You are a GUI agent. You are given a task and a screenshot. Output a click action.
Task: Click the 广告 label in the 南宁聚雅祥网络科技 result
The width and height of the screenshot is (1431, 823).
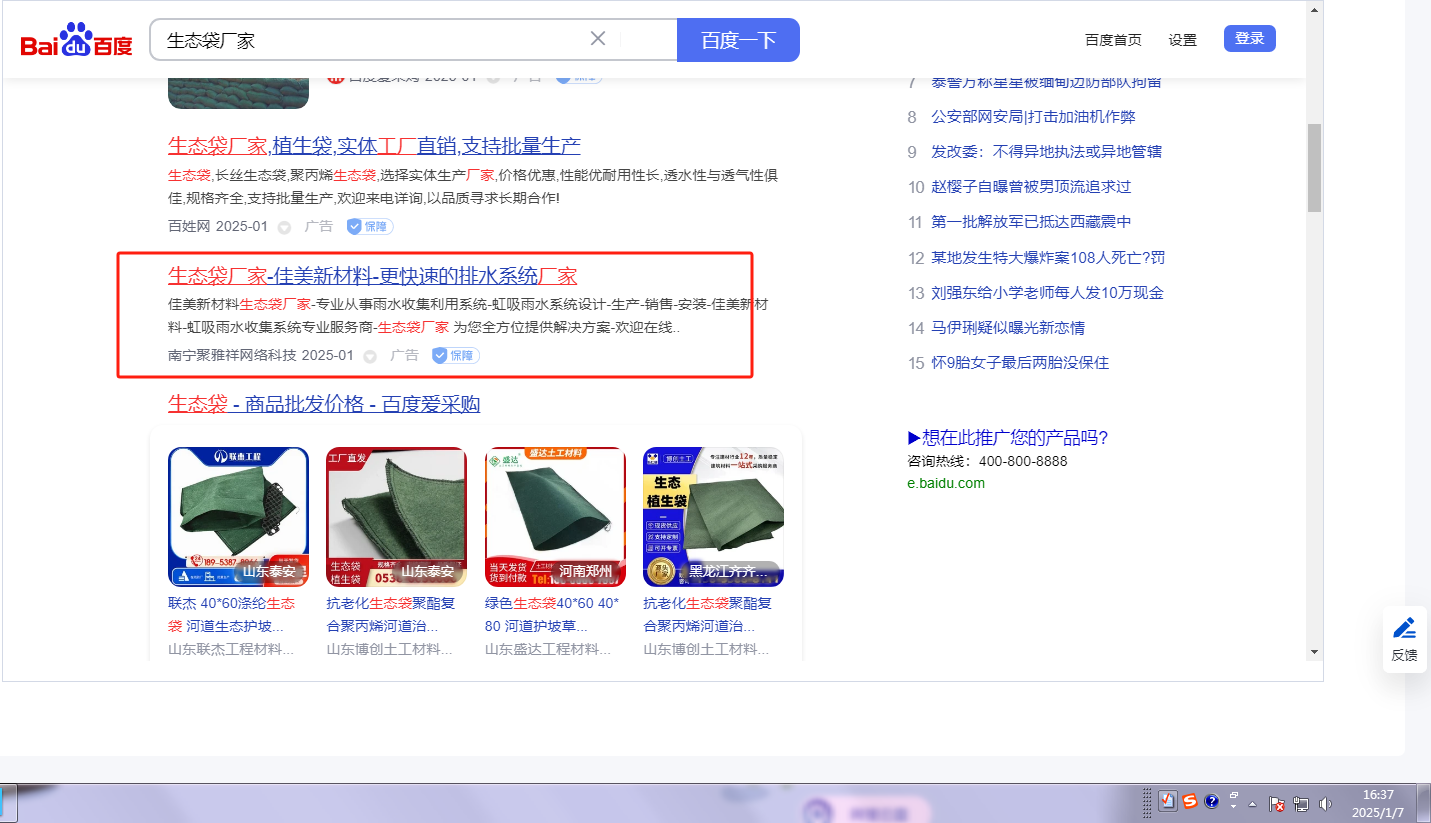pos(404,355)
